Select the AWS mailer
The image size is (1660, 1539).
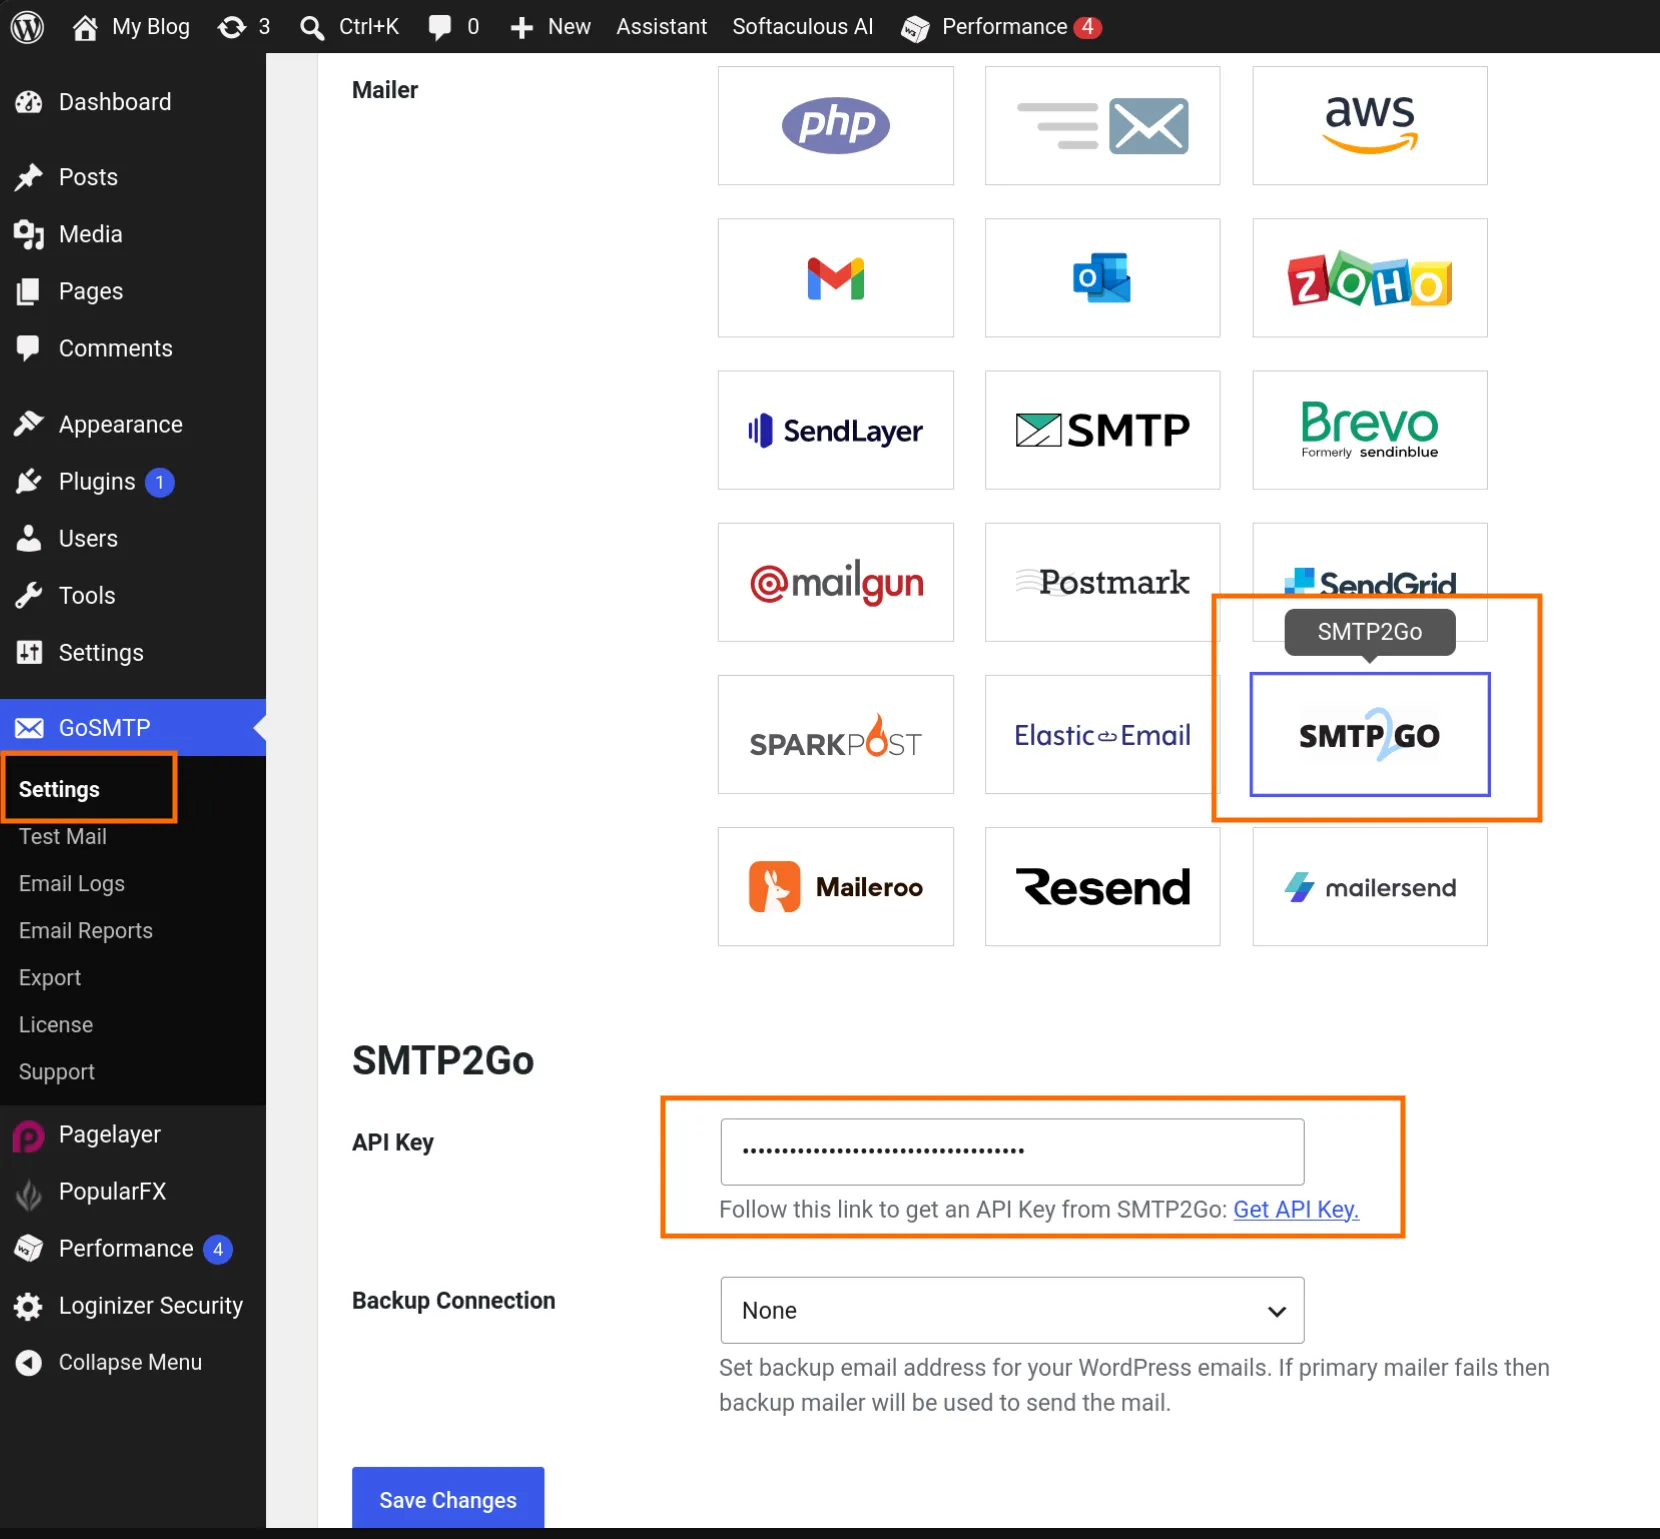click(x=1369, y=126)
